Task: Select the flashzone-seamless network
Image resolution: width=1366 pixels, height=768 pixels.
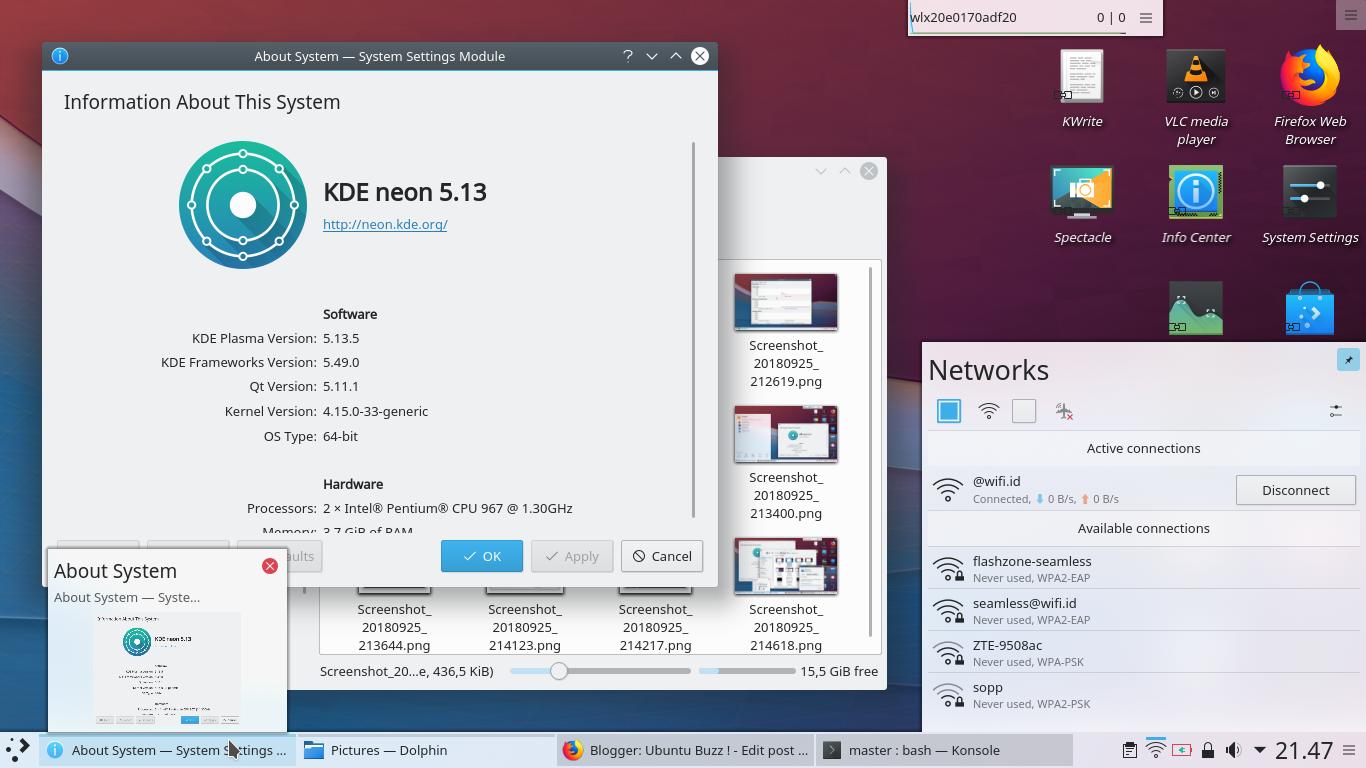Action: point(1143,569)
